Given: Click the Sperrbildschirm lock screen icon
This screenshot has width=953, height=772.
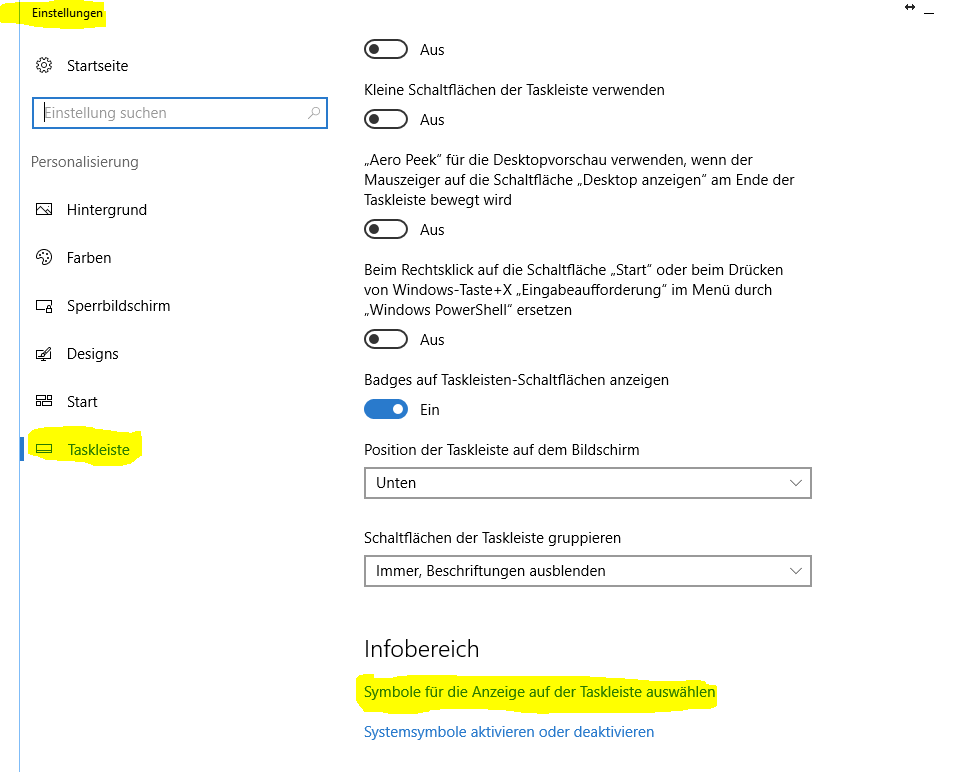Looking at the screenshot, I should point(44,306).
